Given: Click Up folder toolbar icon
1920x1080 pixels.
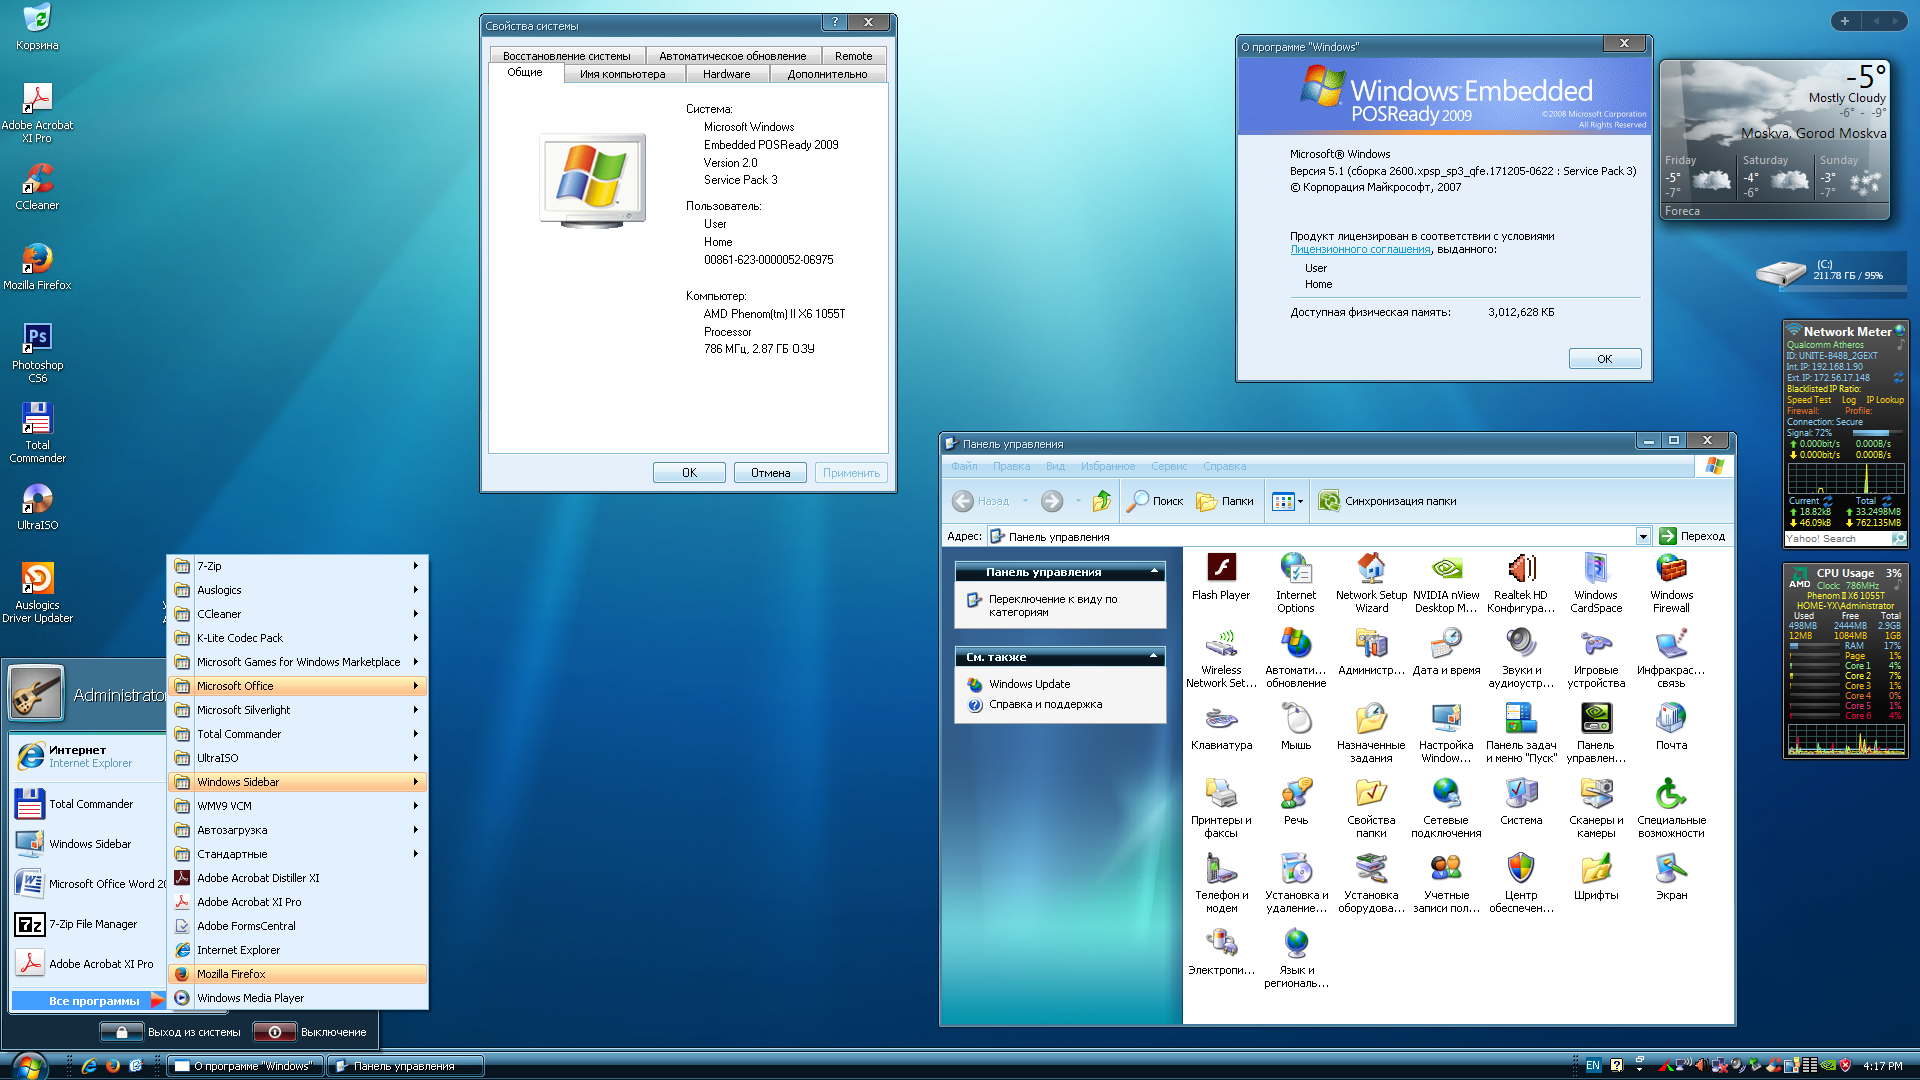Looking at the screenshot, I should click(1102, 501).
